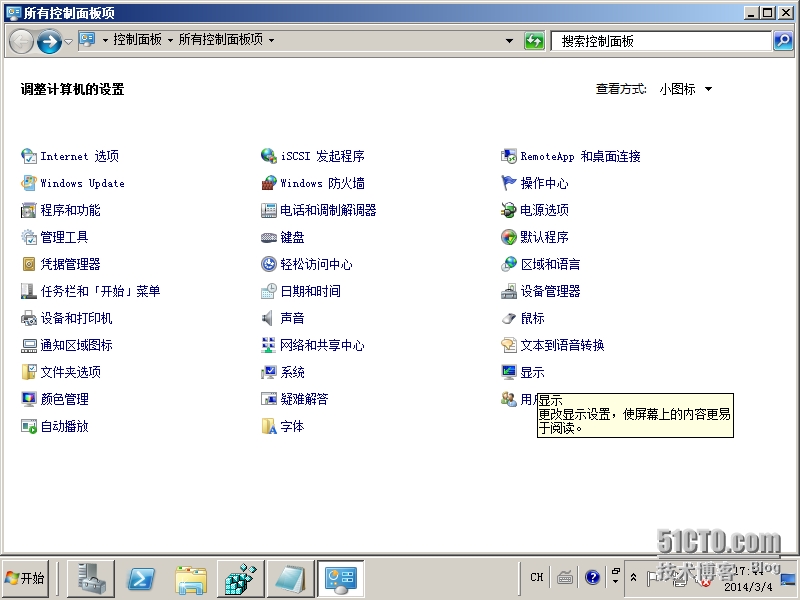800x600 pixels.
Task: Click the 搜索控制面板 search box
Action: [x=662, y=41]
